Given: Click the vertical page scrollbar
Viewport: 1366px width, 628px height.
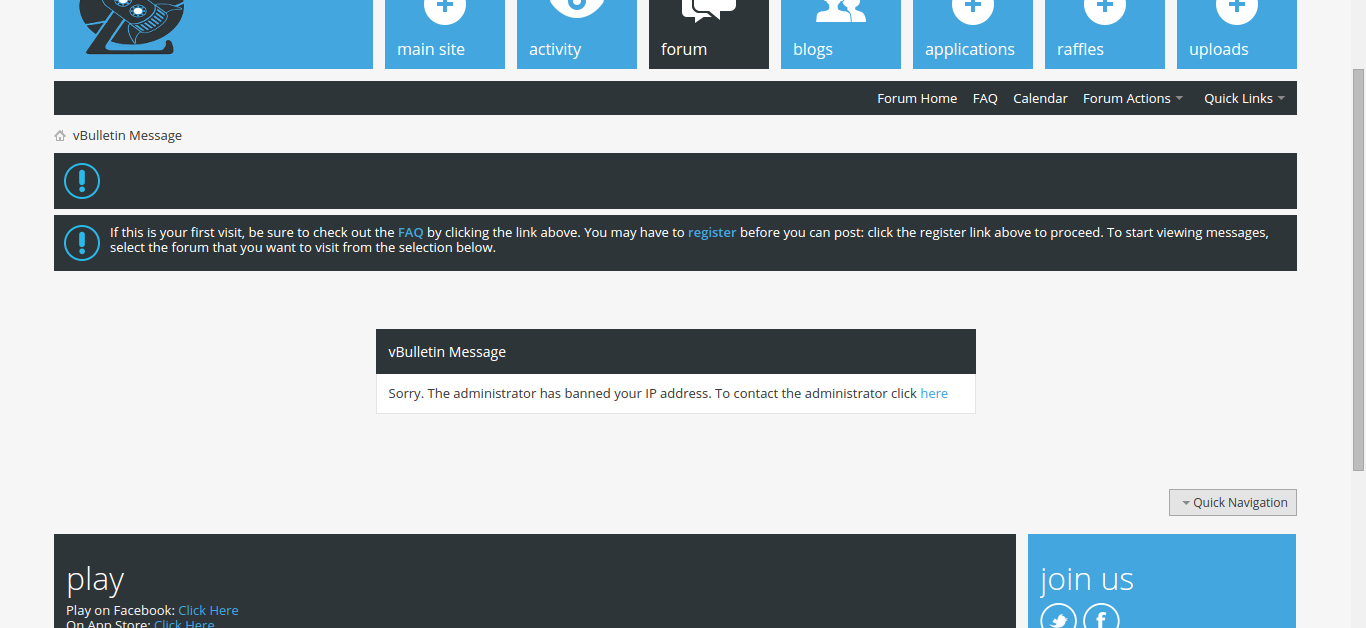Looking at the screenshot, I should coord(1358,270).
